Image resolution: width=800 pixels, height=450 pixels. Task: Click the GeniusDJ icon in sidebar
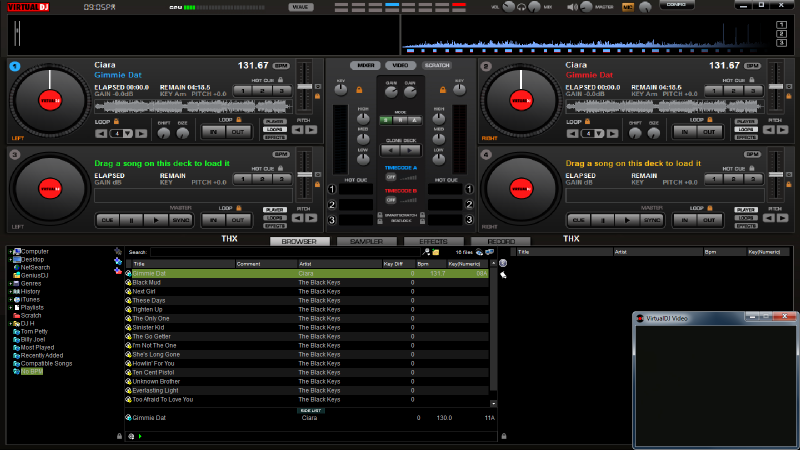pos(16,276)
